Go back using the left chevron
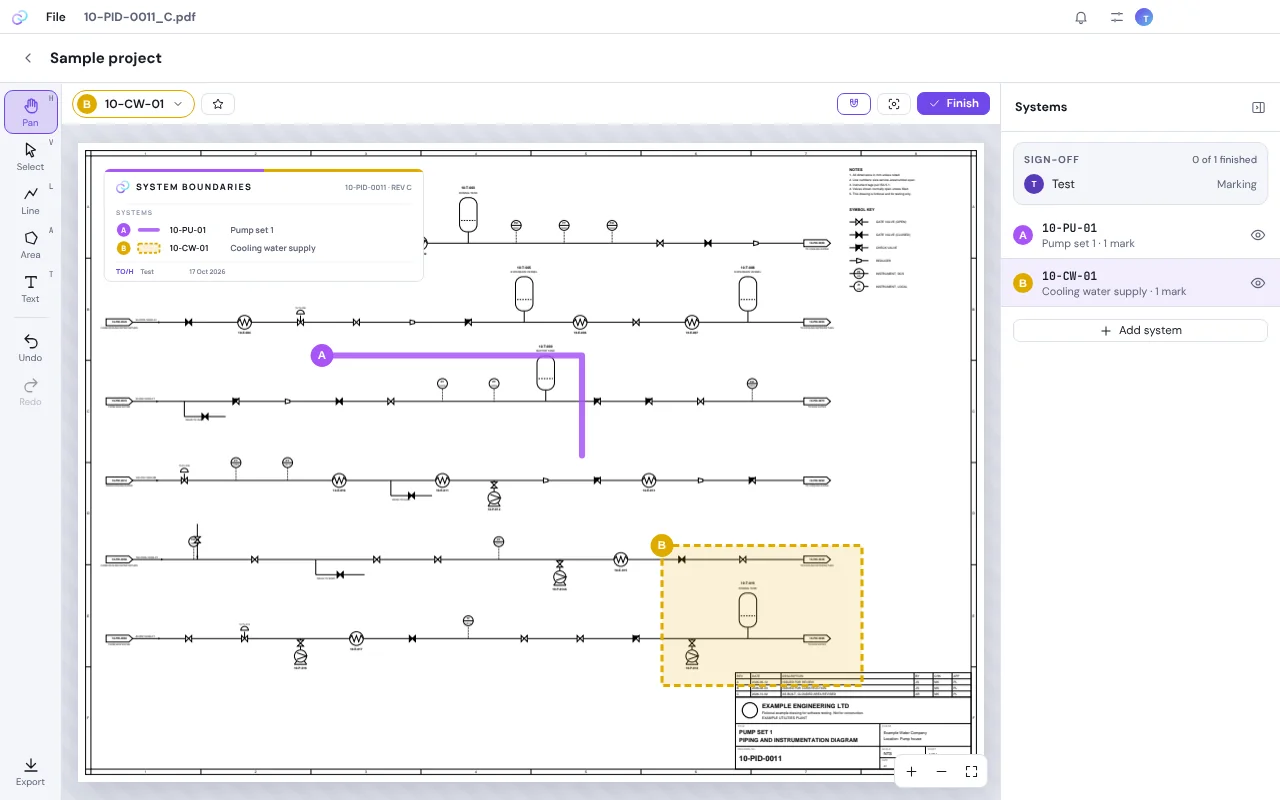Viewport: 1280px width, 800px height. point(28,58)
